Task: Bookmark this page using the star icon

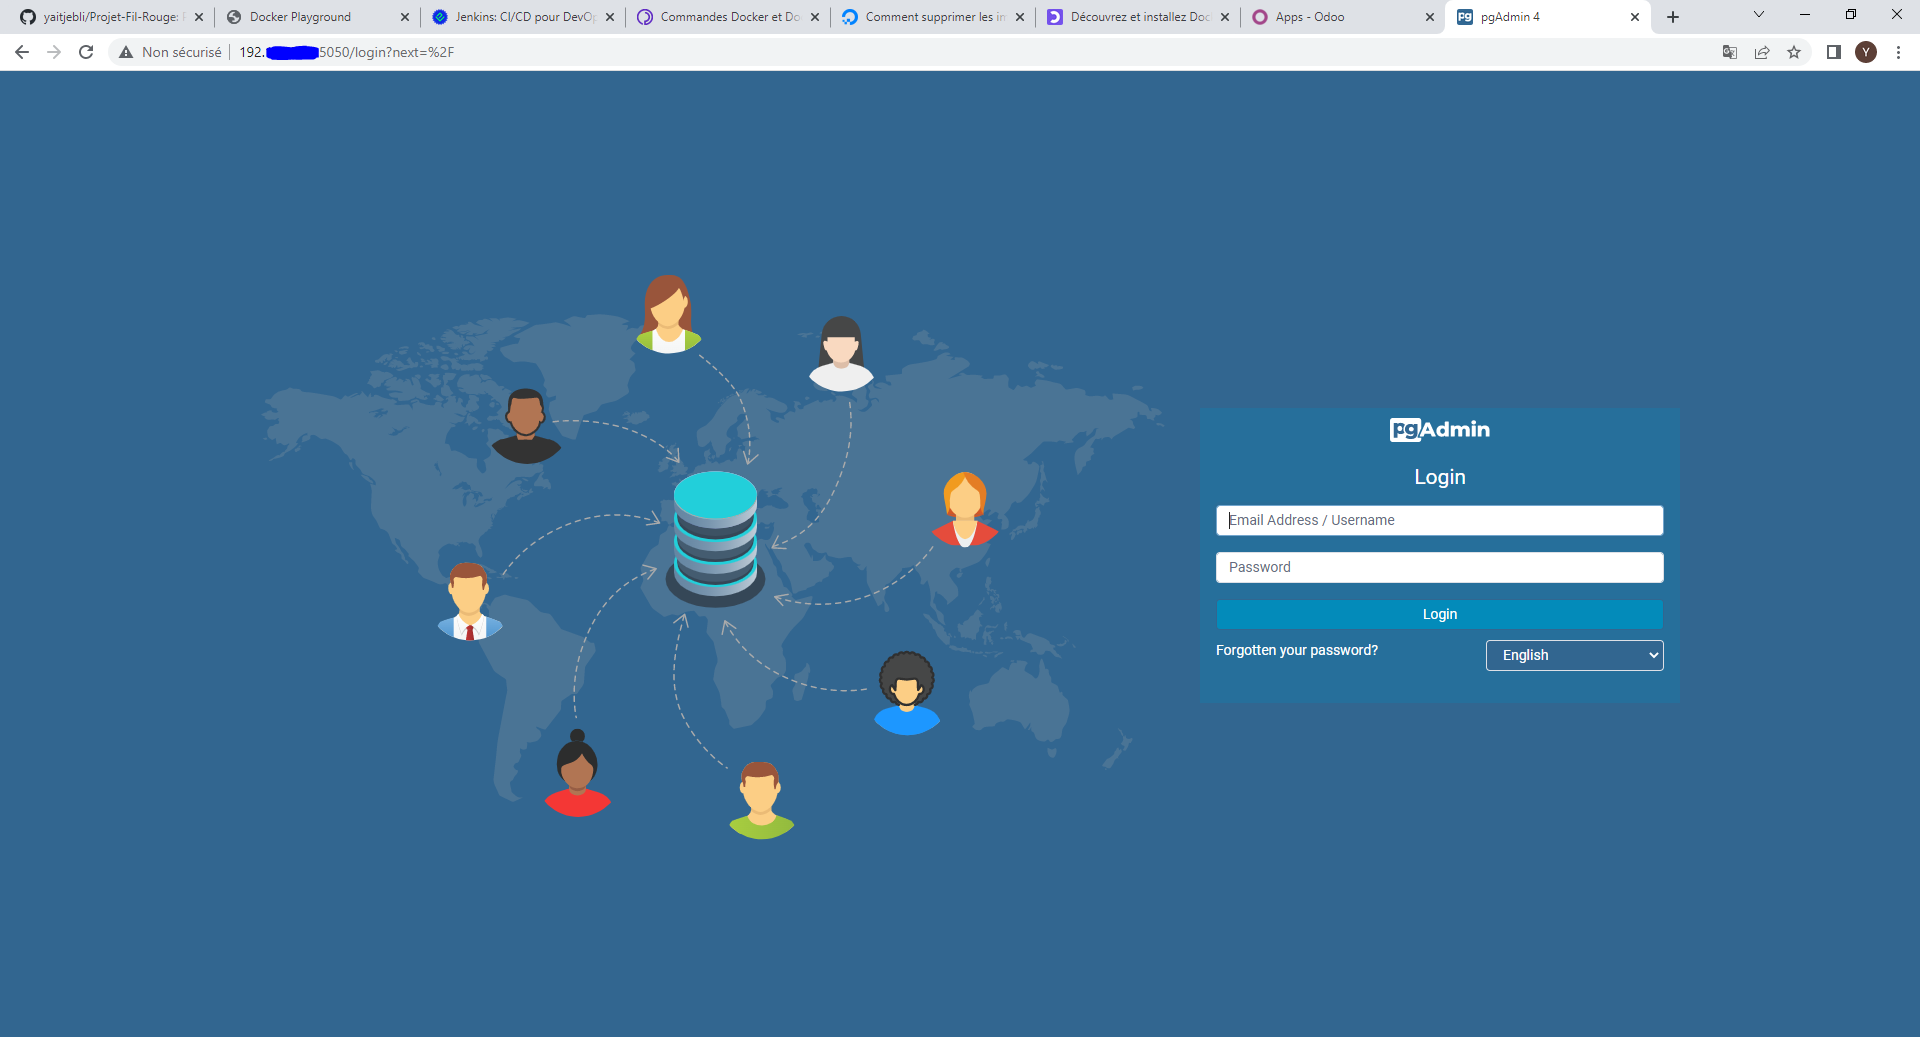Action: (1795, 52)
